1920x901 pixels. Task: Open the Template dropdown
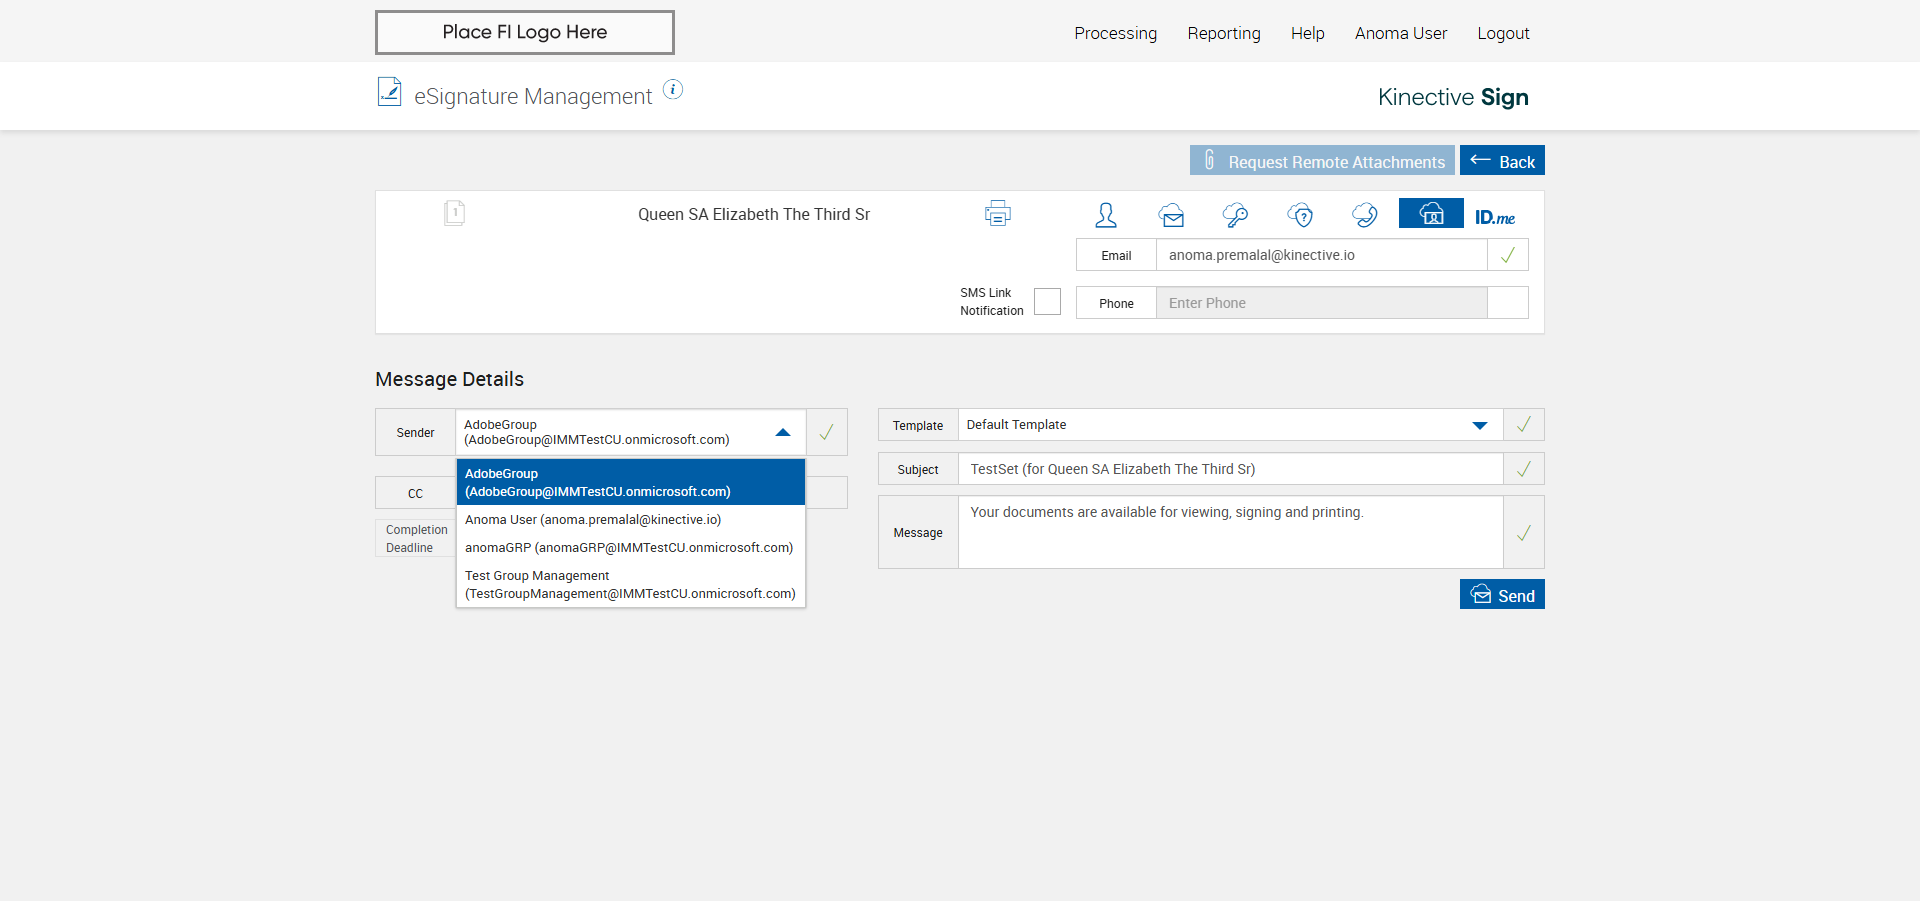(1479, 425)
